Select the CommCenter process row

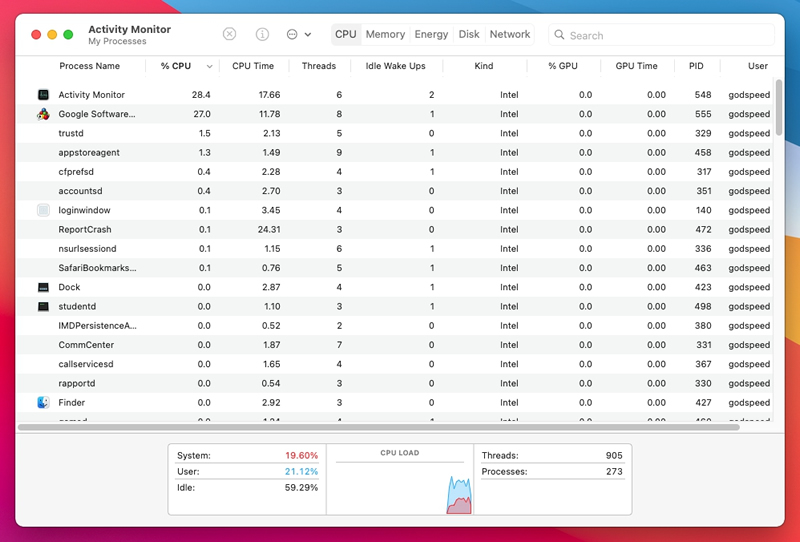click(x=394, y=344)
